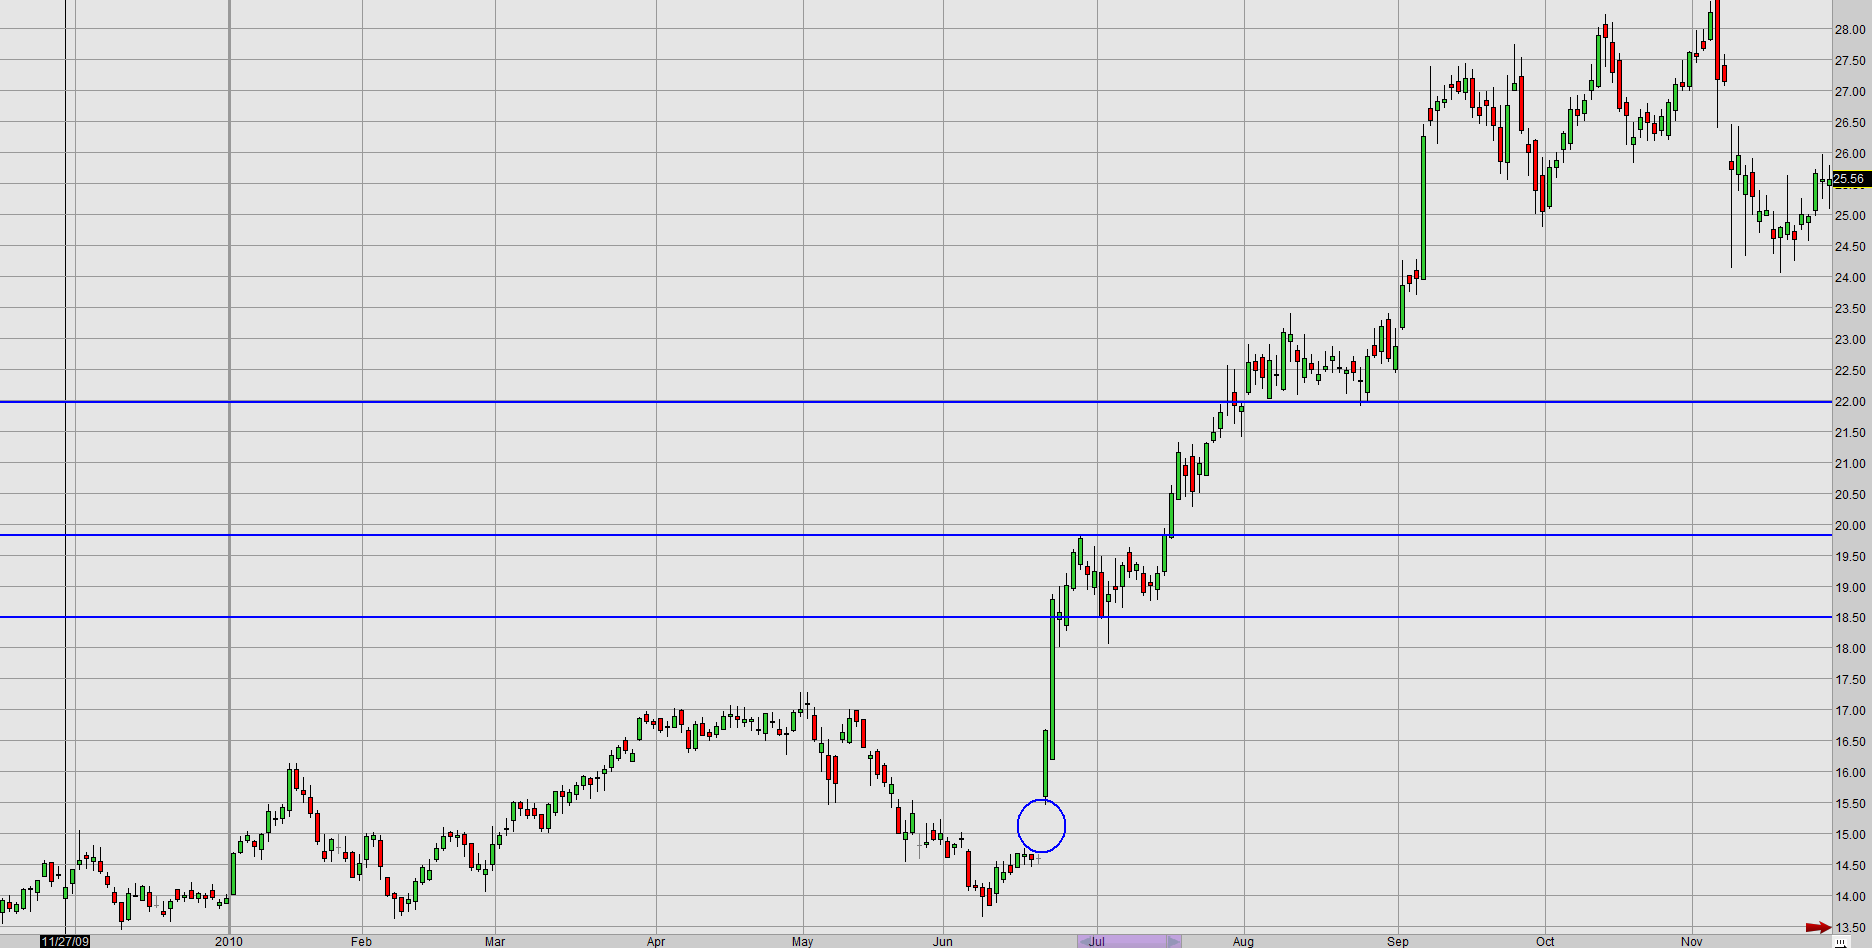
Task: Click the 24.50 price axis label
Action: coord(1849,247)
